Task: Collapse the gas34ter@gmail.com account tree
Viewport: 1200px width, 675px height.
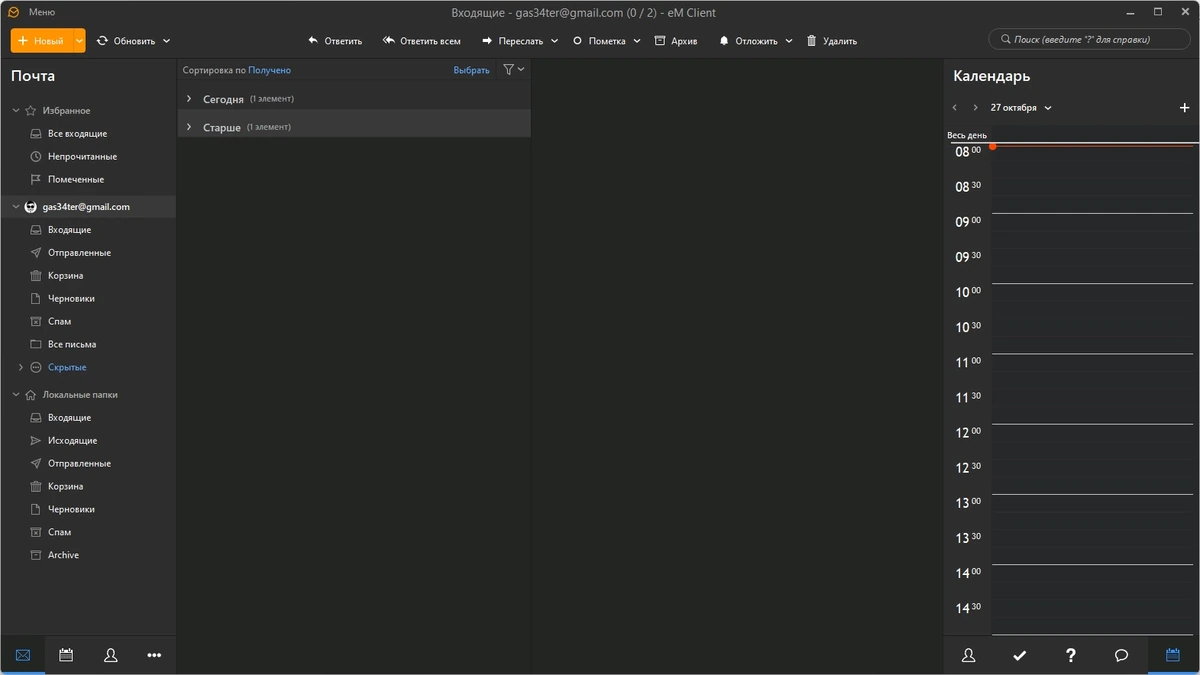Action: 16,207
